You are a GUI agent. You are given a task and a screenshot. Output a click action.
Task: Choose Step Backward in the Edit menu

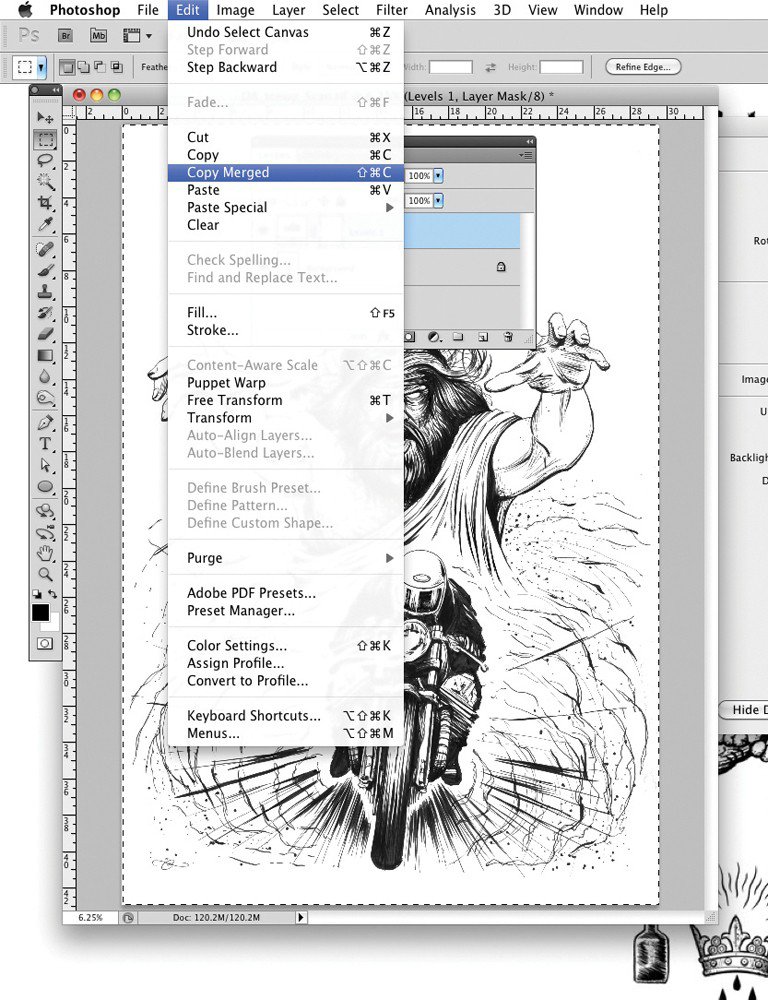[x=286, y=67]
